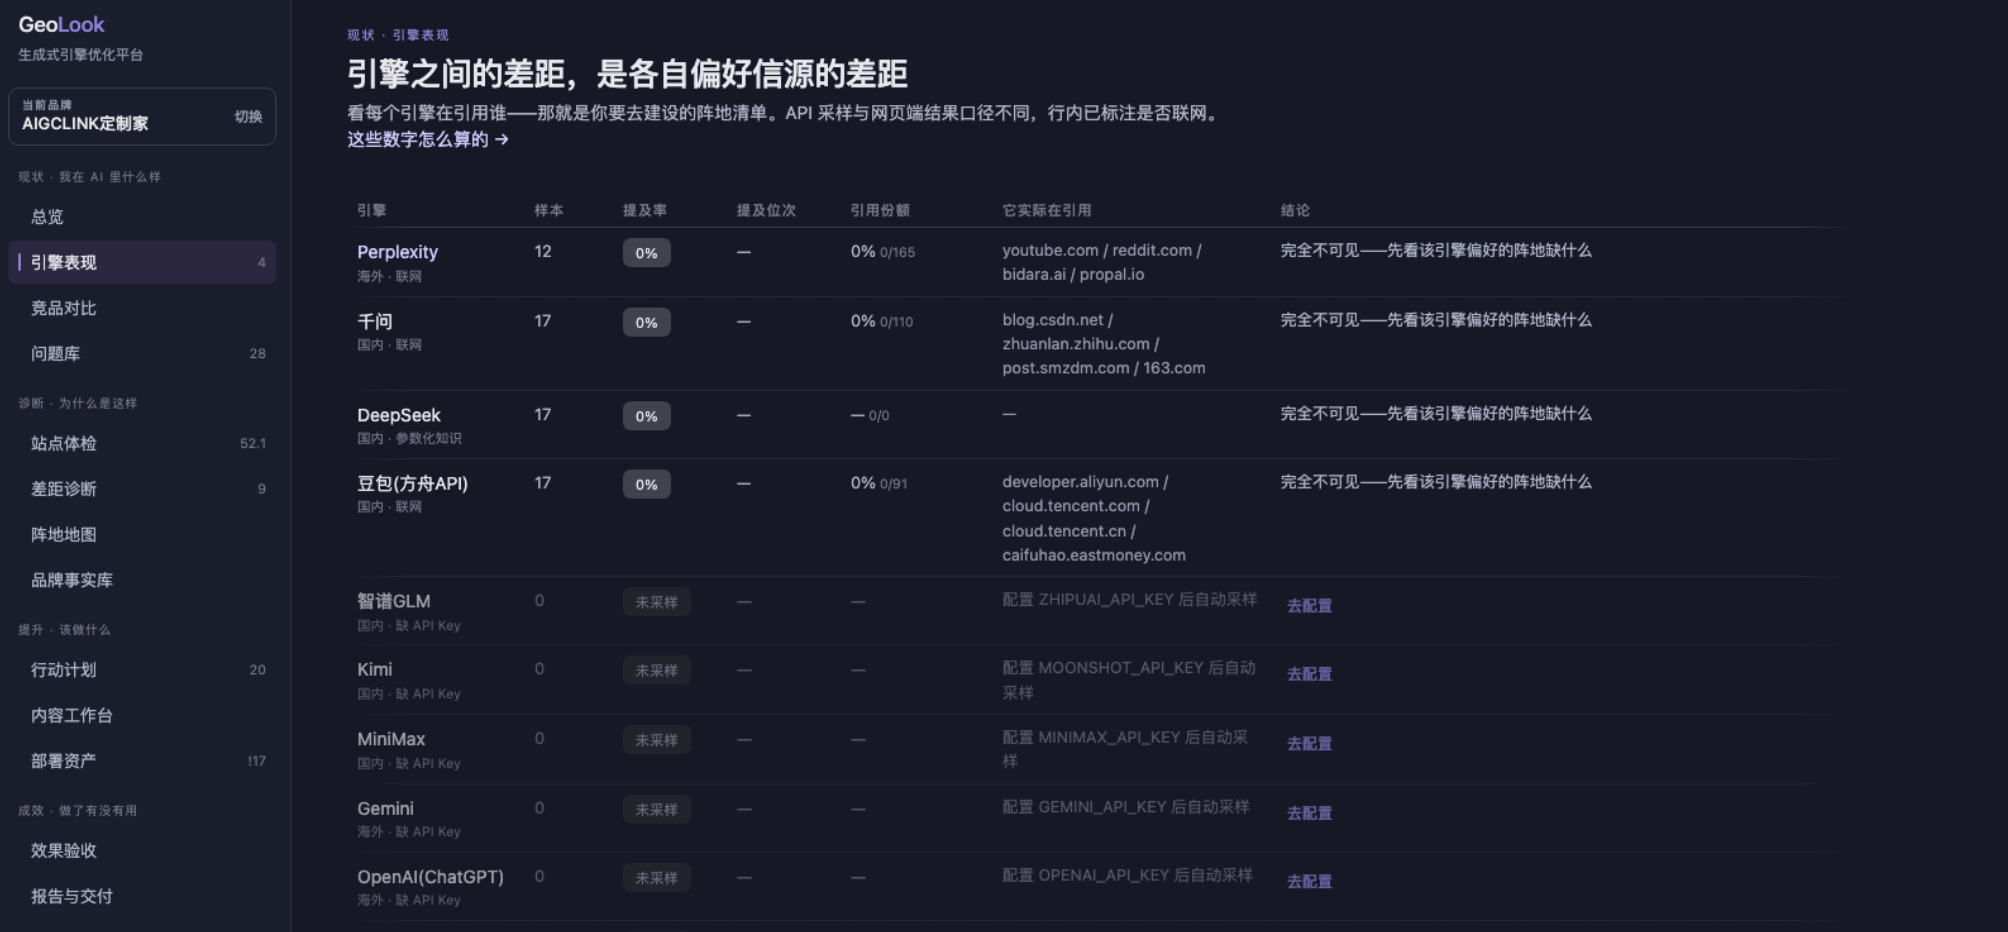Go to 行动计划 page

point(142,670)
